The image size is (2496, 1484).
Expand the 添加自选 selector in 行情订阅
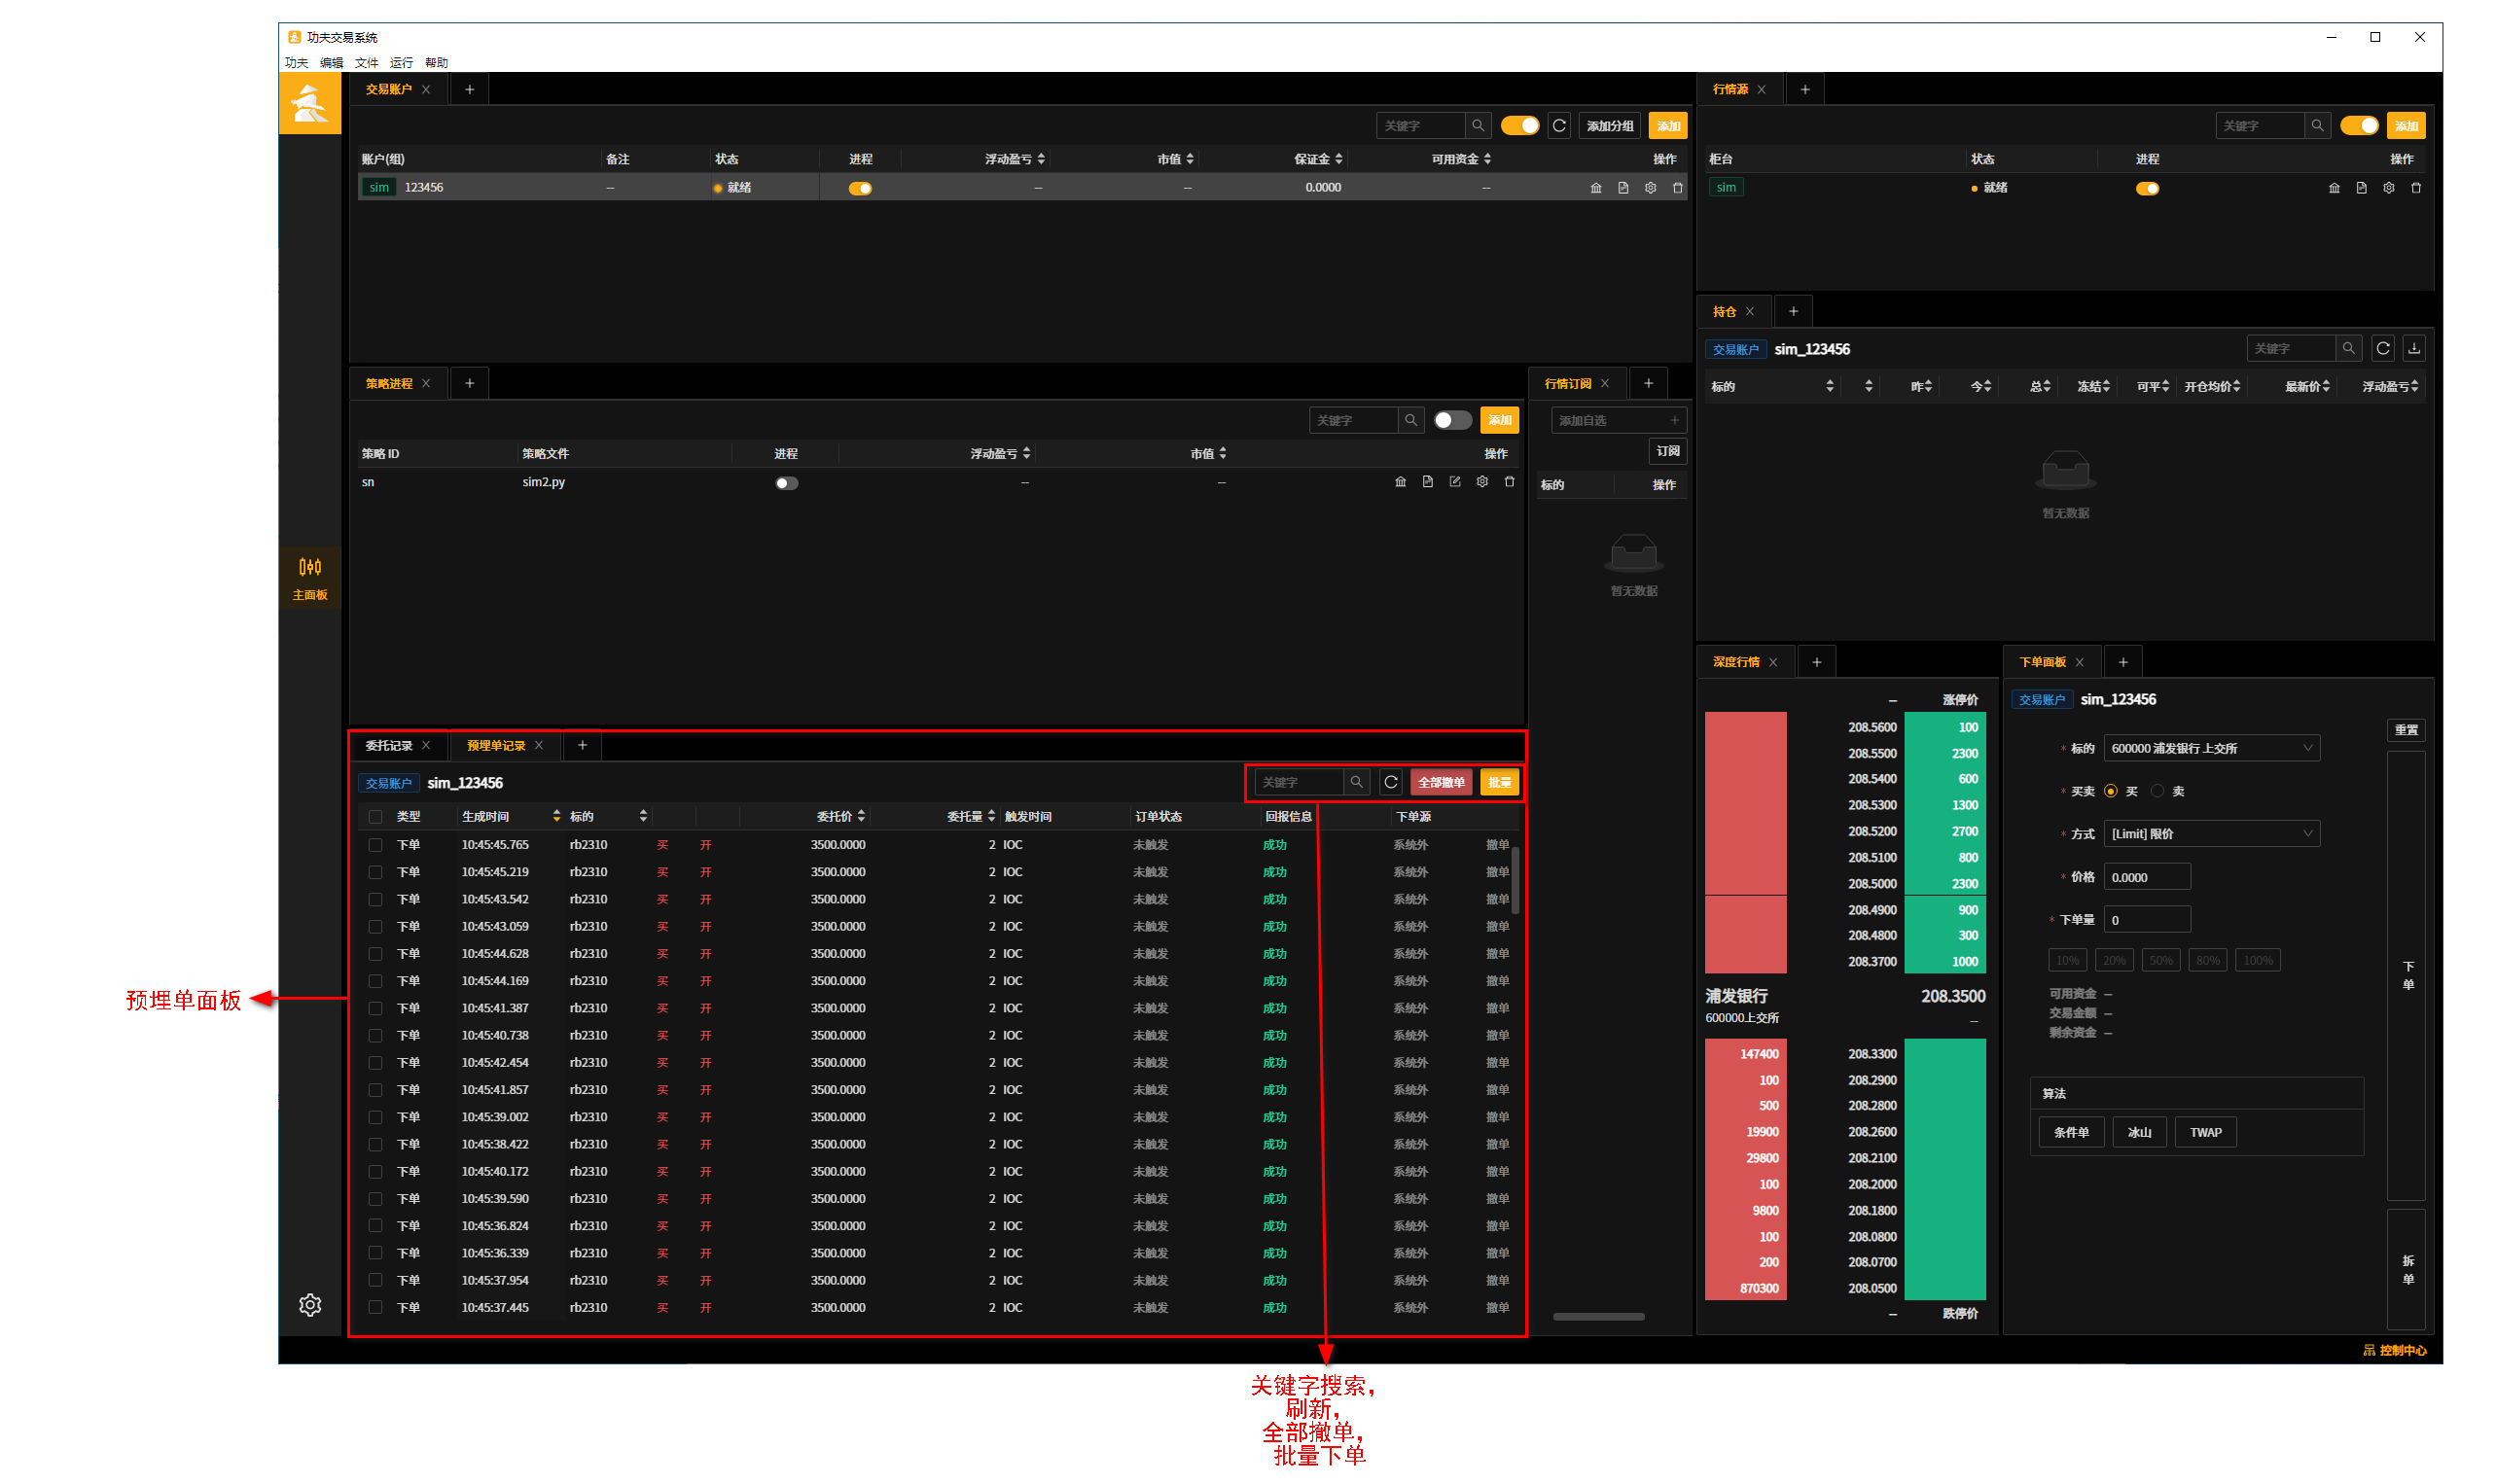click(x=1619, y=420)
